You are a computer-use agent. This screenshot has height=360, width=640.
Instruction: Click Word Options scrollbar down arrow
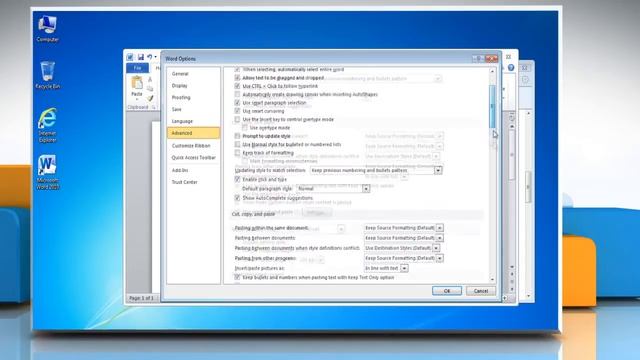pyautogui.click(x=492, y=280)
